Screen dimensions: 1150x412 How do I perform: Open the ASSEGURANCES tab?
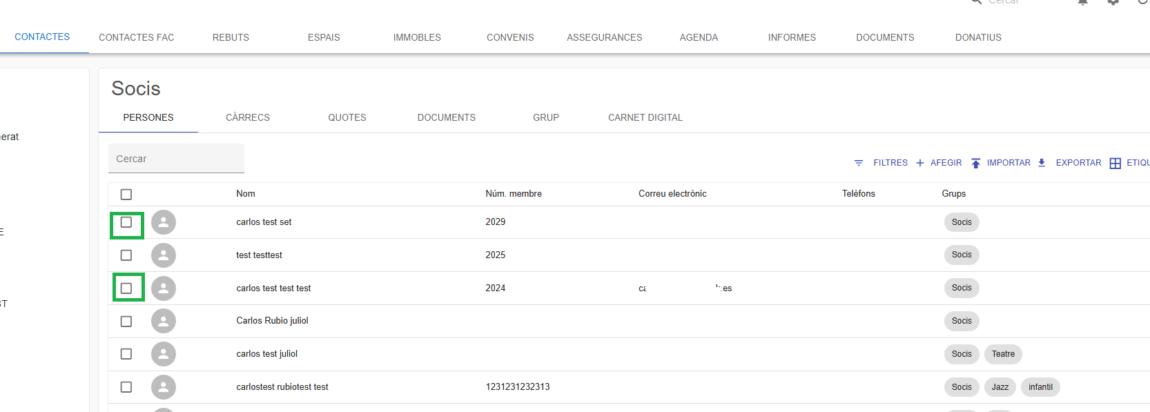pyautogui.click(x=604, y=37)
